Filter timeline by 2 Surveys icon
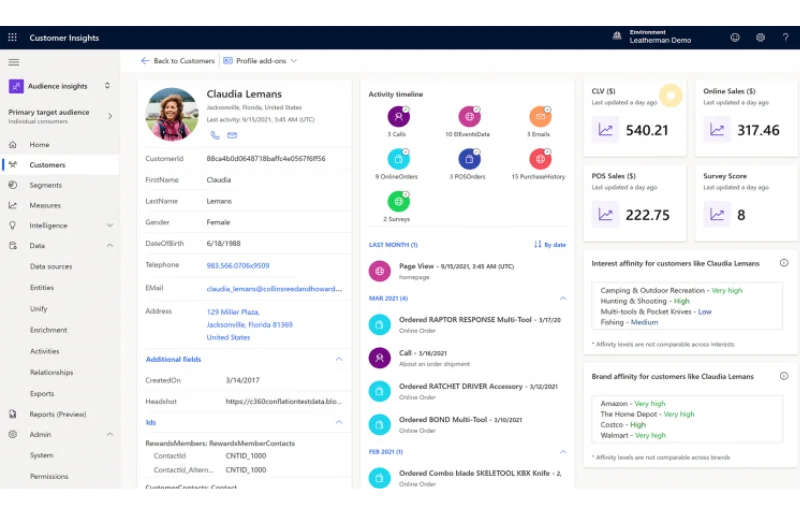This screenshot has width=800, height=515. tap(398, 201)
